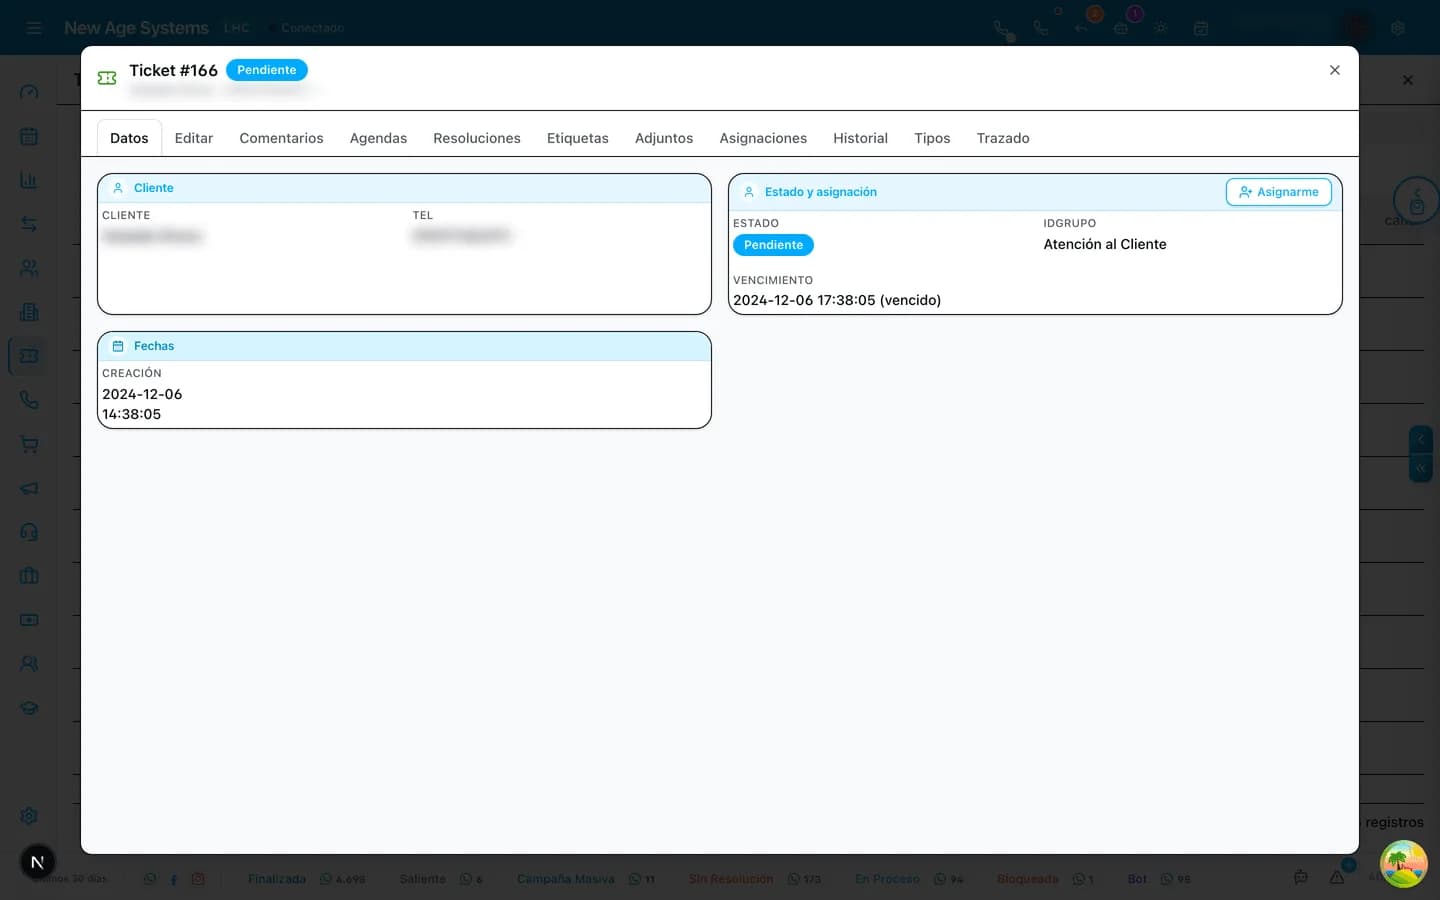Open the settings gear at sidebar bottom

point(29,816)
